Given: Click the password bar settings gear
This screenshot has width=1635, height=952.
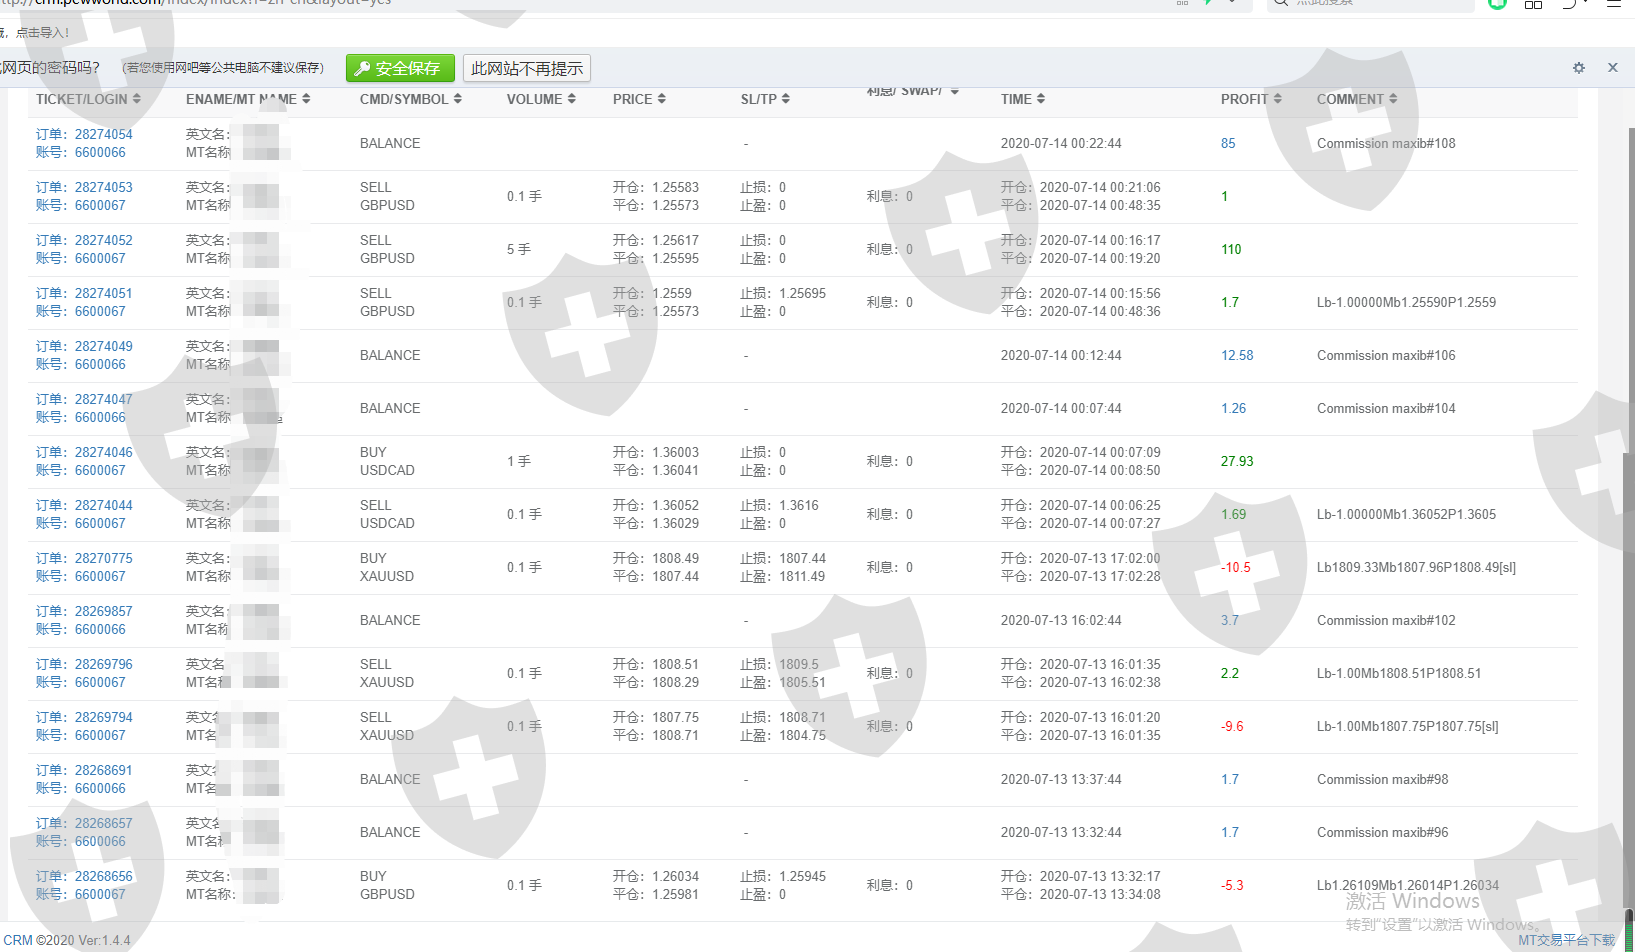Looking at the screenshot, I should pos(1578,68).
